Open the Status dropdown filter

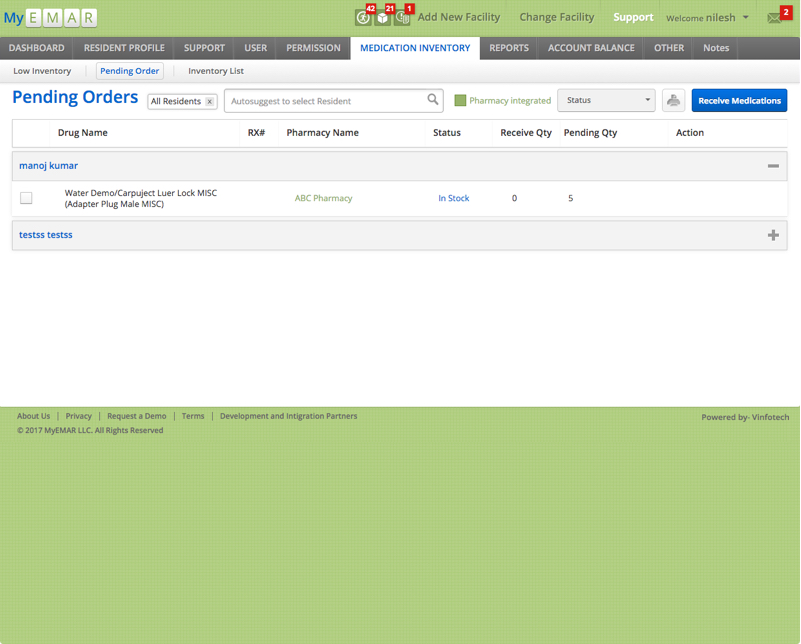(606, 101)
